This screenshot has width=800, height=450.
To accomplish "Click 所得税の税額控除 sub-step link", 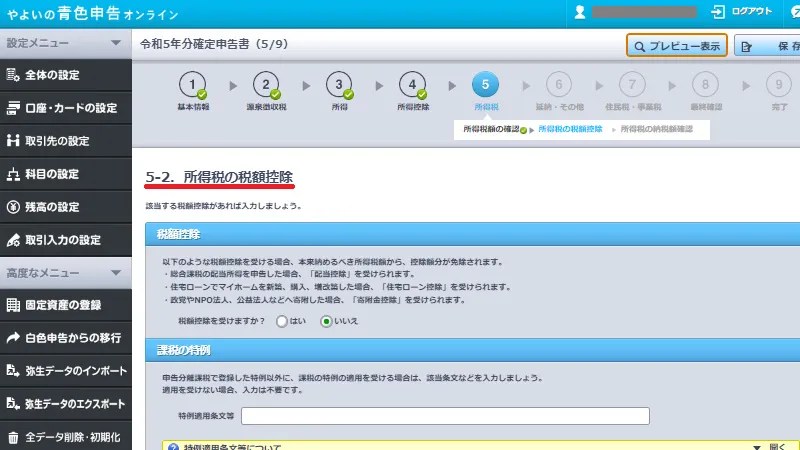I will (x=570, y=129).
